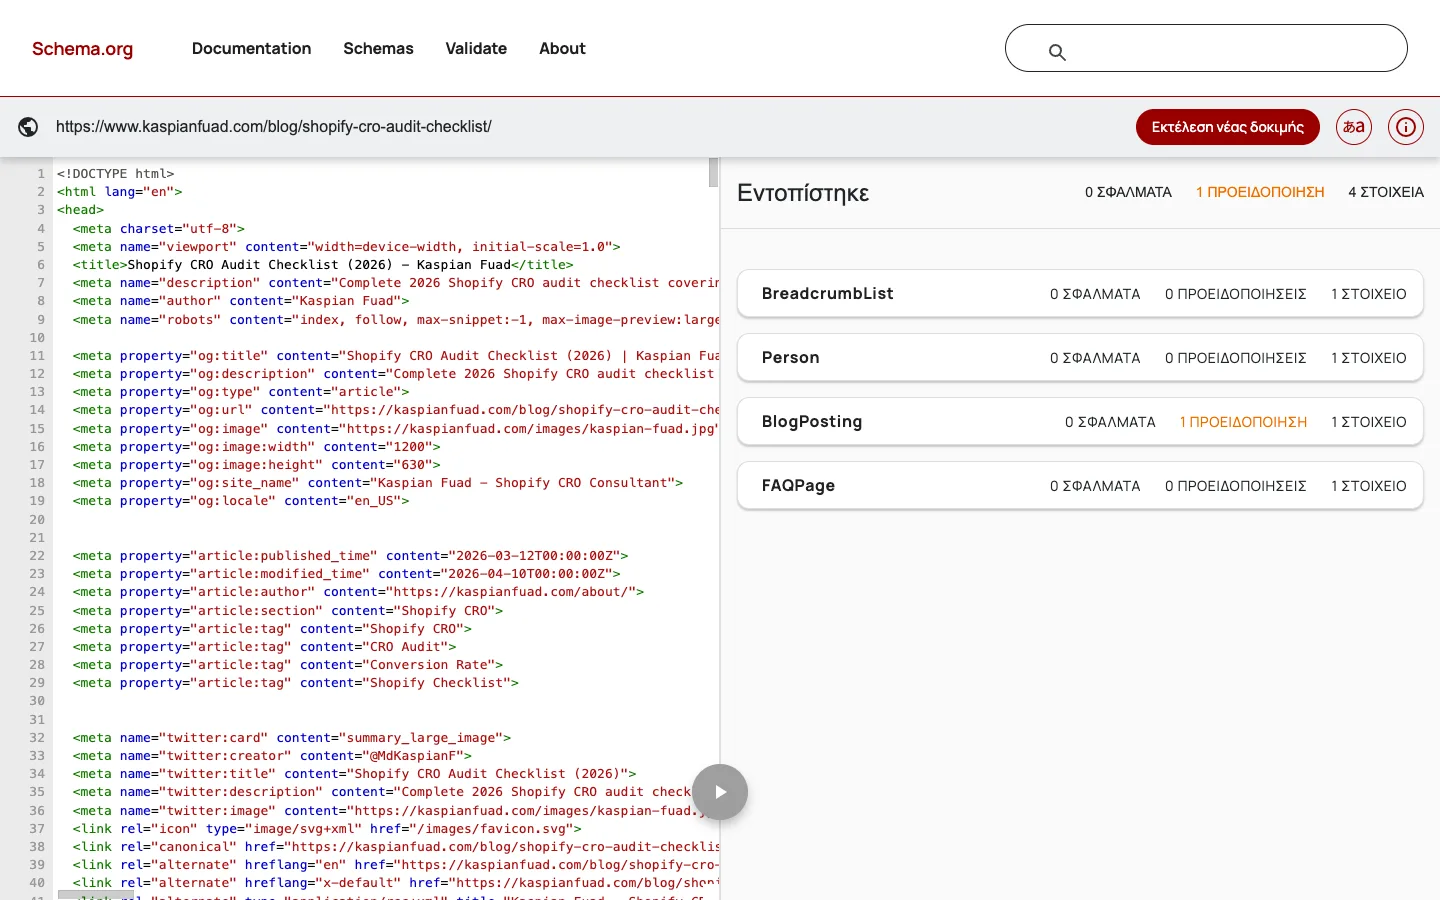This screenshot has height=900, width=1440.
Task: Open the About menu item
Action: pyautogui.click(x=562, y=48)
